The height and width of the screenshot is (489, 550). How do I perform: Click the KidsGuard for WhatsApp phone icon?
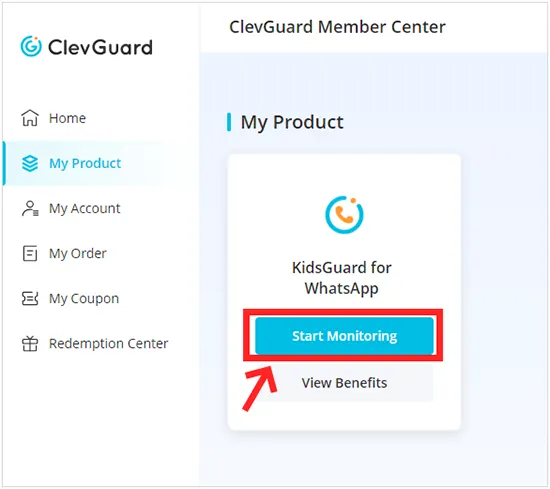tap(344, 214)
